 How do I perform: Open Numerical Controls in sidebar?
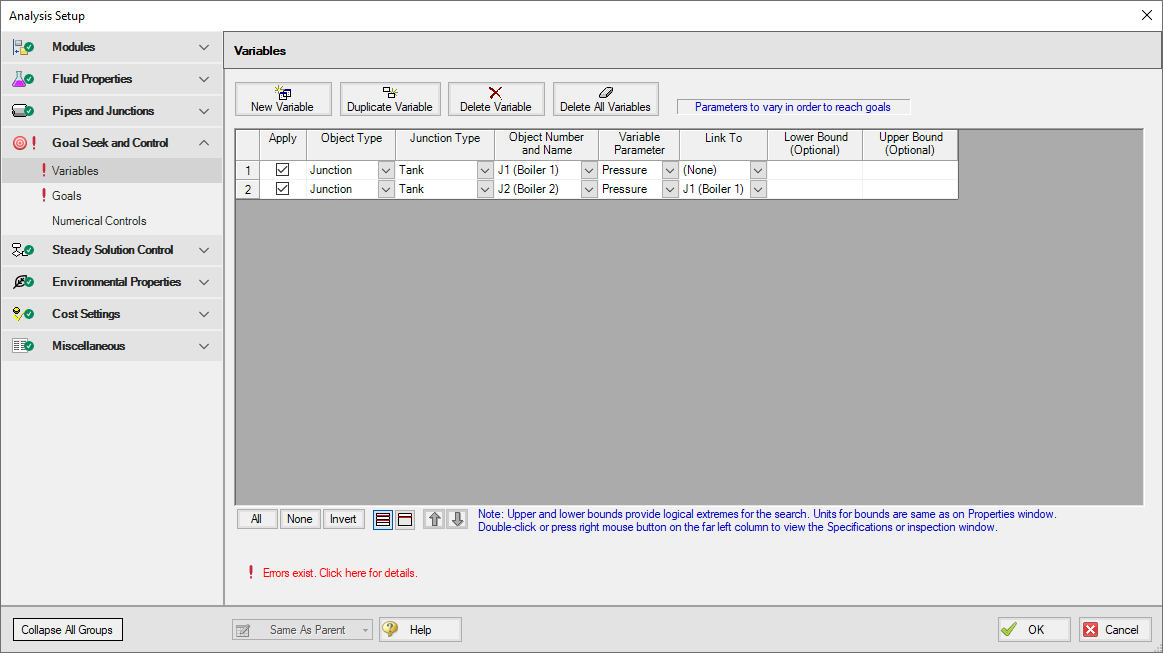point(99,221)
